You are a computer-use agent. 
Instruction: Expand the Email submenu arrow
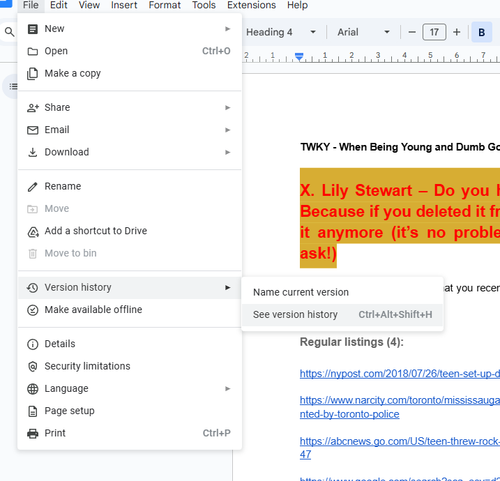pyautogui.click(x=227, y=130)
